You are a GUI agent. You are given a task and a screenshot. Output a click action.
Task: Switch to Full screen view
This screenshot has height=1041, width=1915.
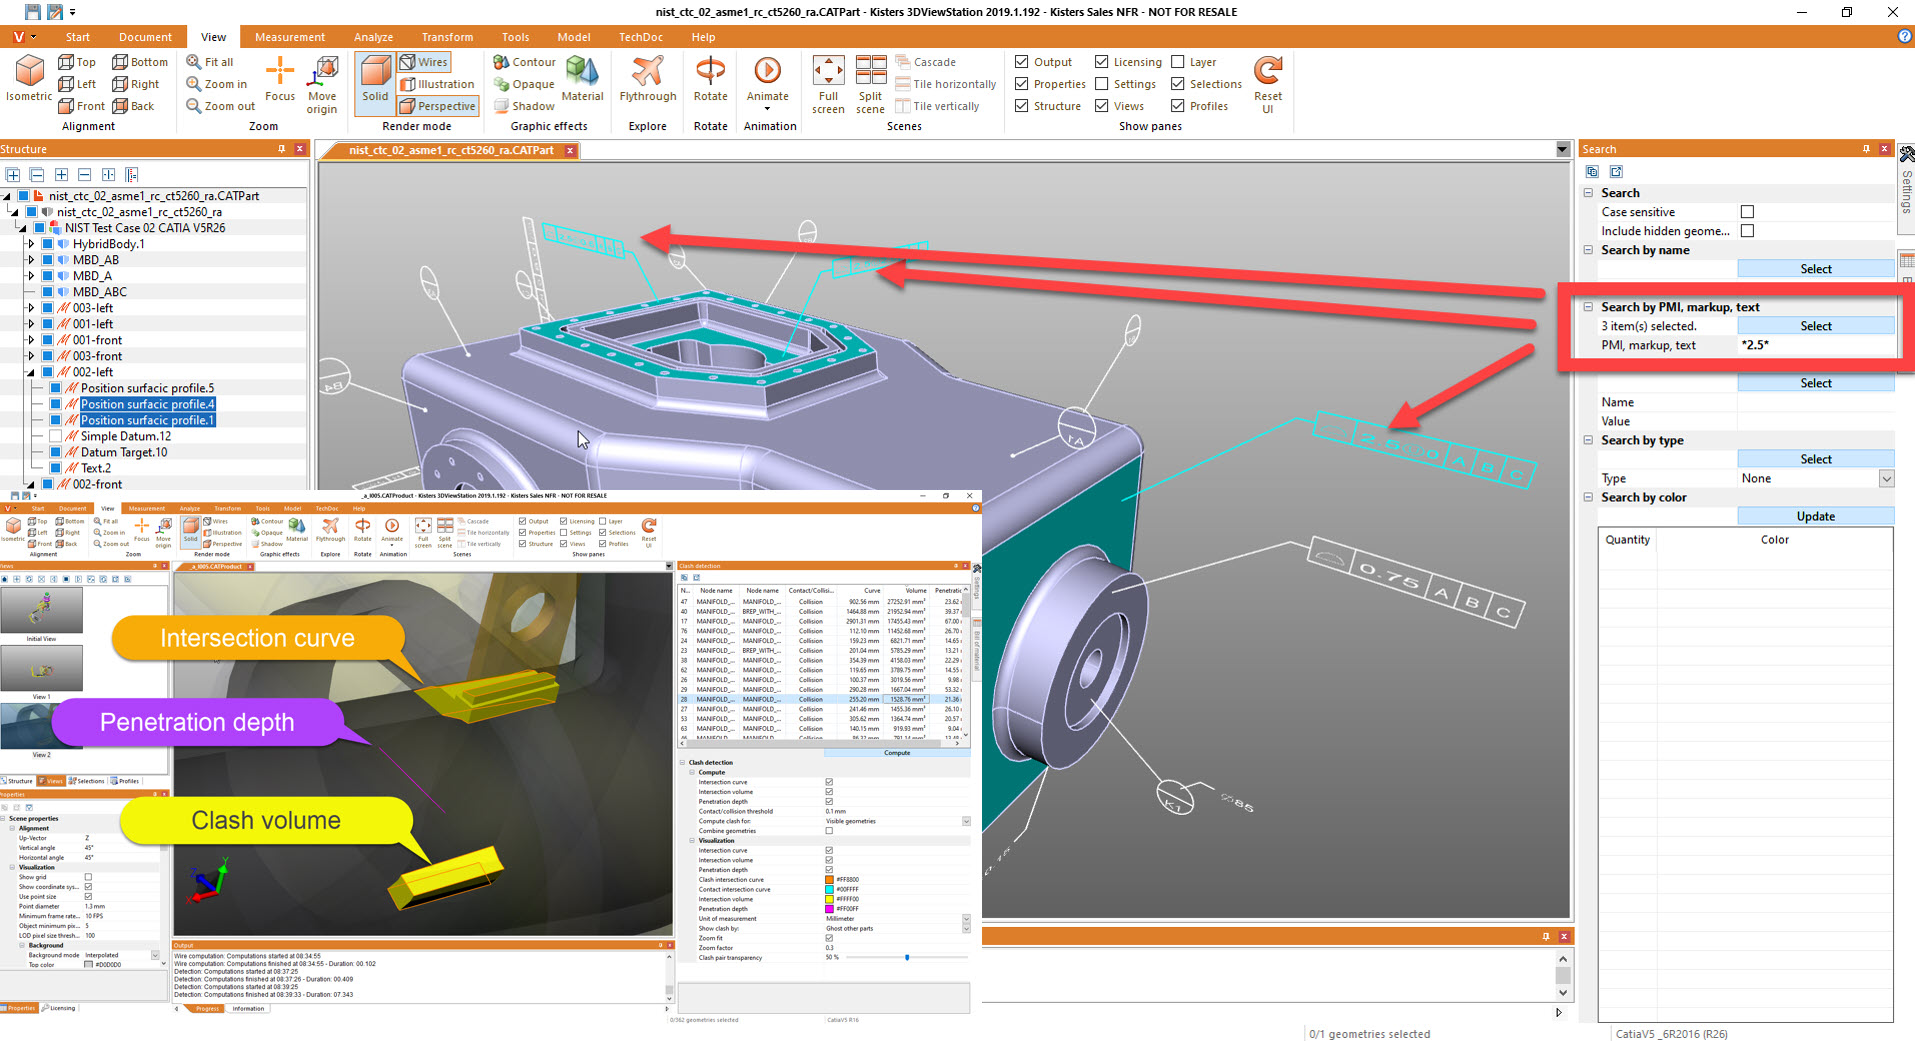coord(828,72)
